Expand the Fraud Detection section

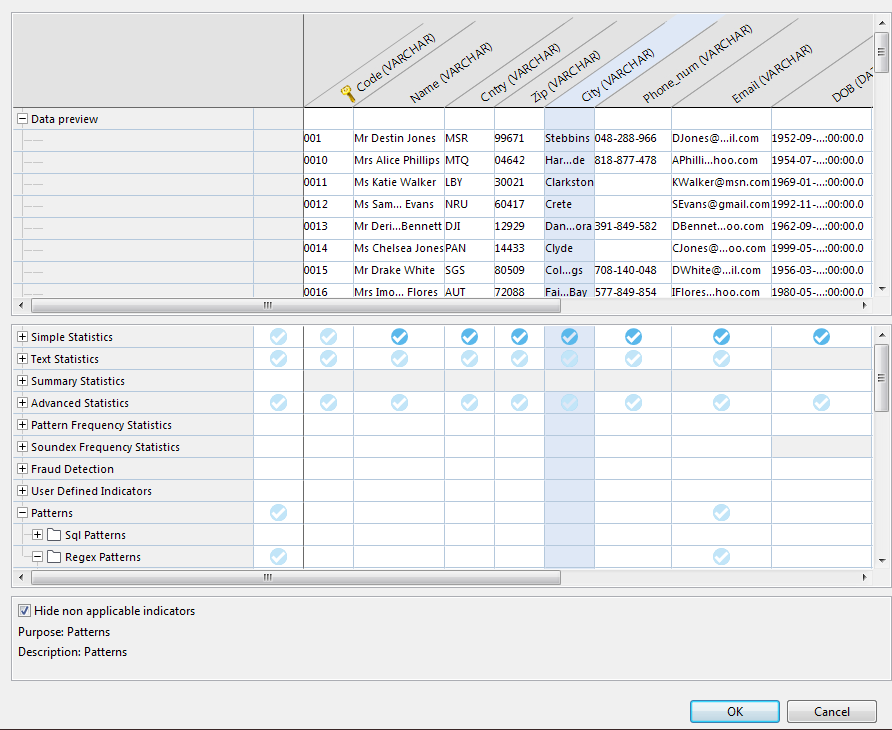[21, 468]
